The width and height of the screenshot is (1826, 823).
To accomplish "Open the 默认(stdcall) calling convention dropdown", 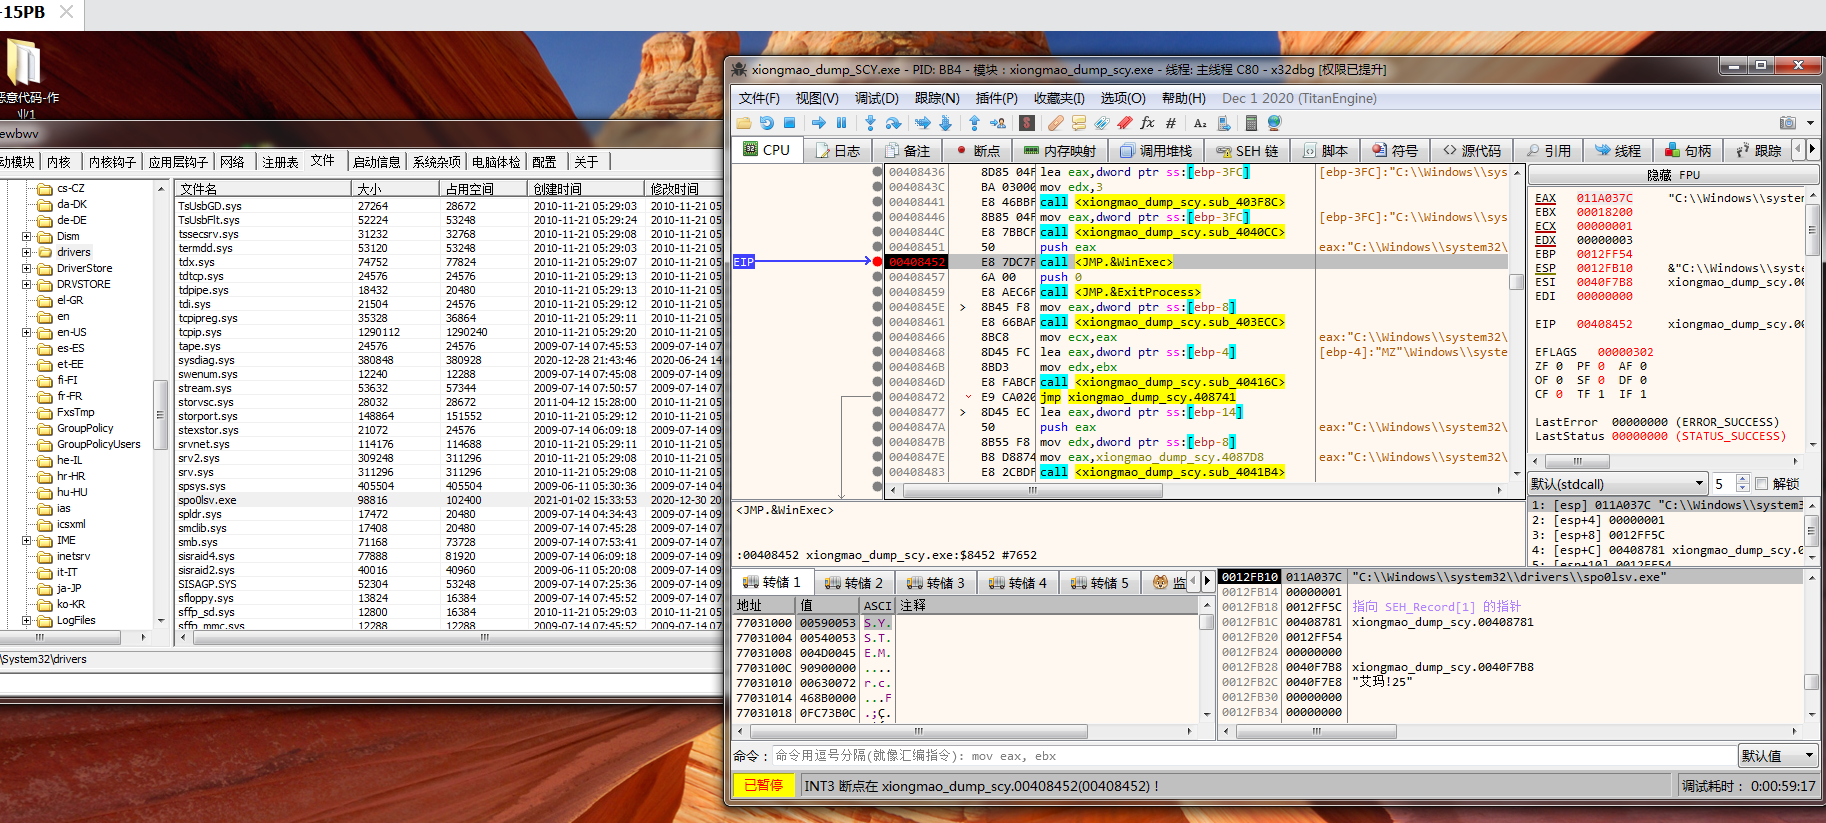I will coord(1617,484).
